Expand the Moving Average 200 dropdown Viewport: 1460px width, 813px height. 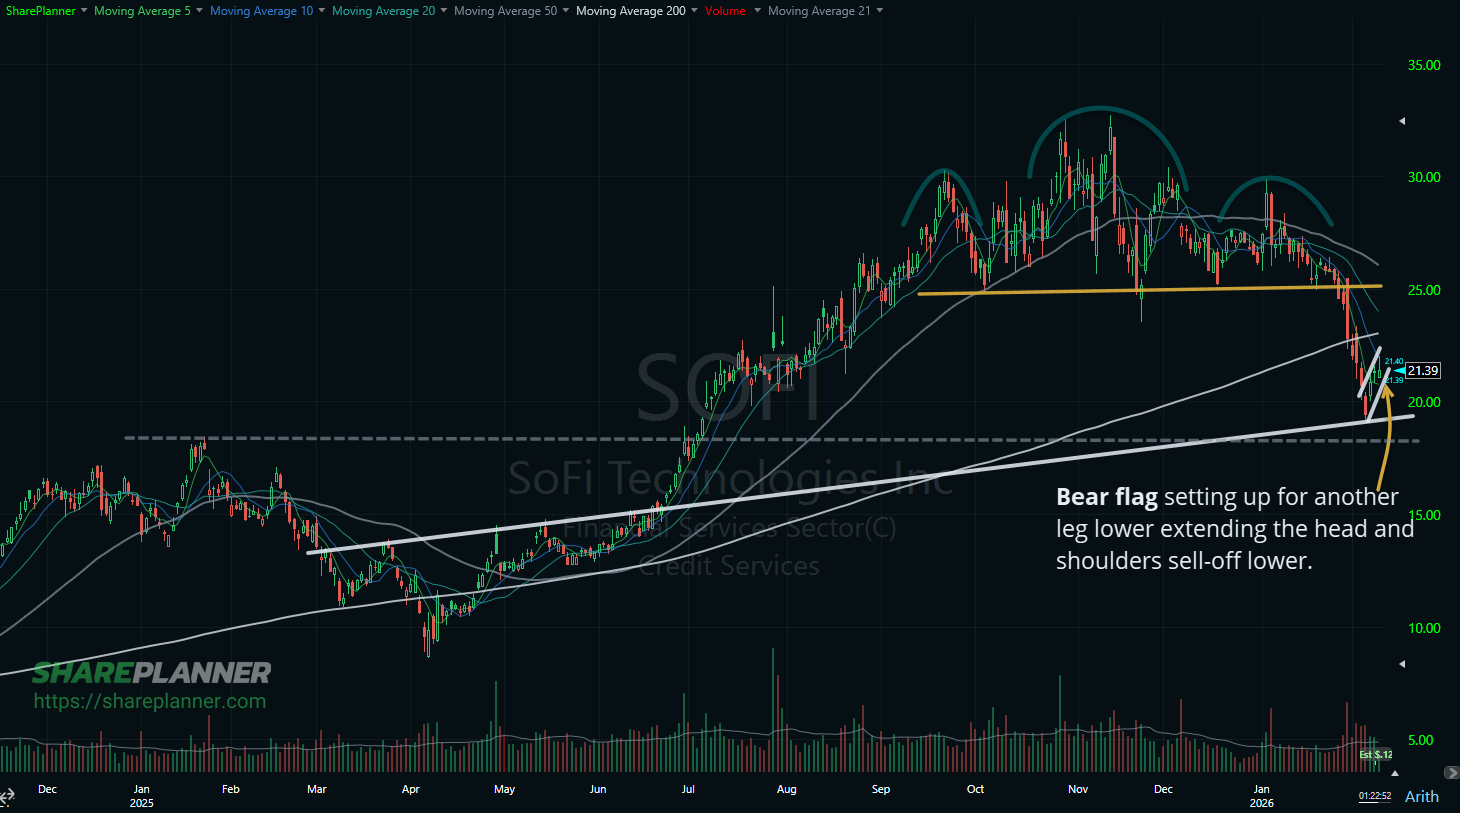(x=694, y=11)
